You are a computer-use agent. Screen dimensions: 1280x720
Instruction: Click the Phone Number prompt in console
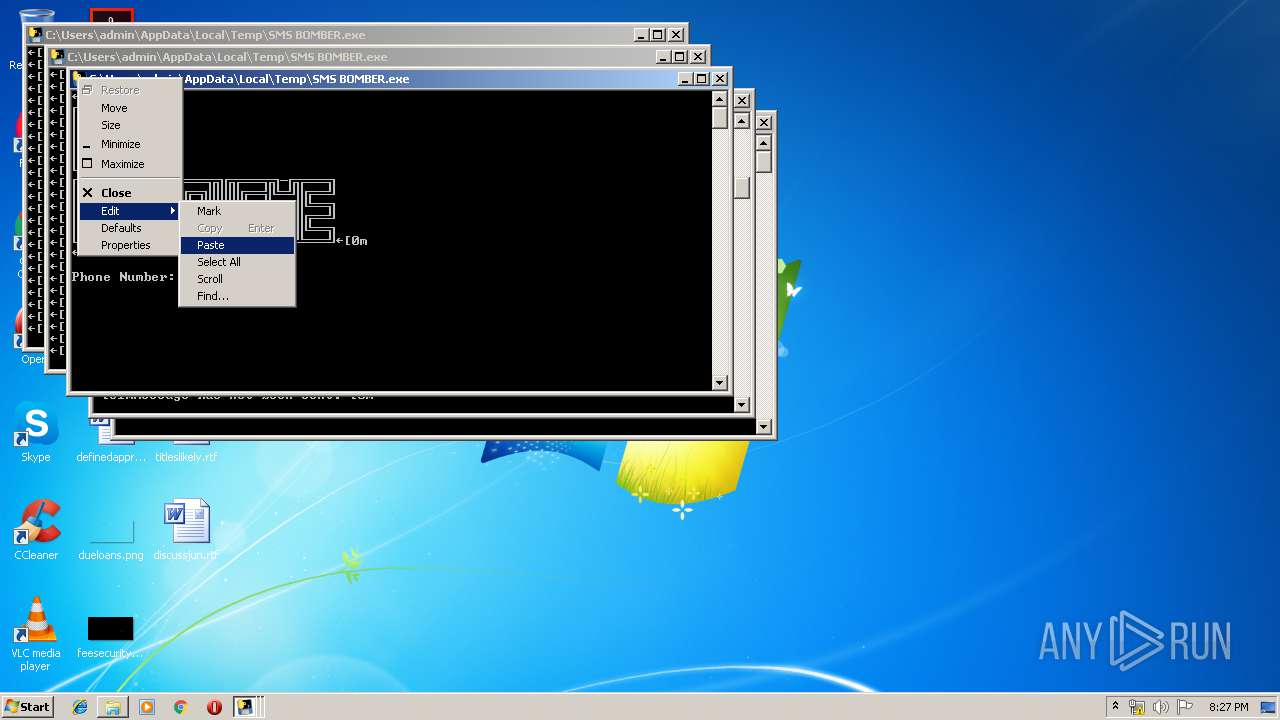(123, 277)
